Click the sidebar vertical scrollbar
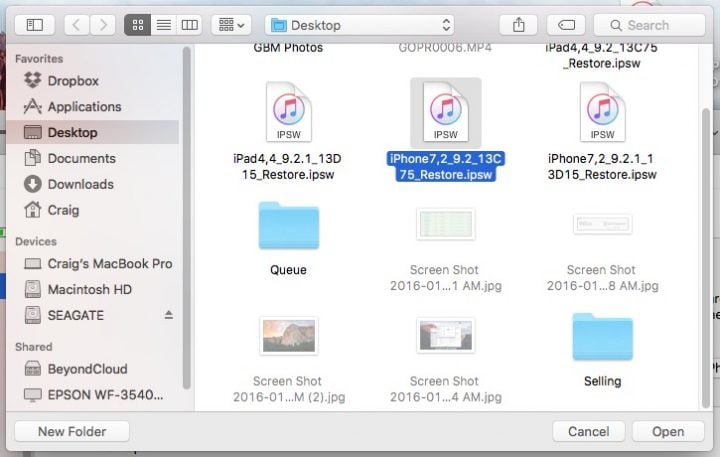Screen dimensions: 720x457 coord(186,218)
